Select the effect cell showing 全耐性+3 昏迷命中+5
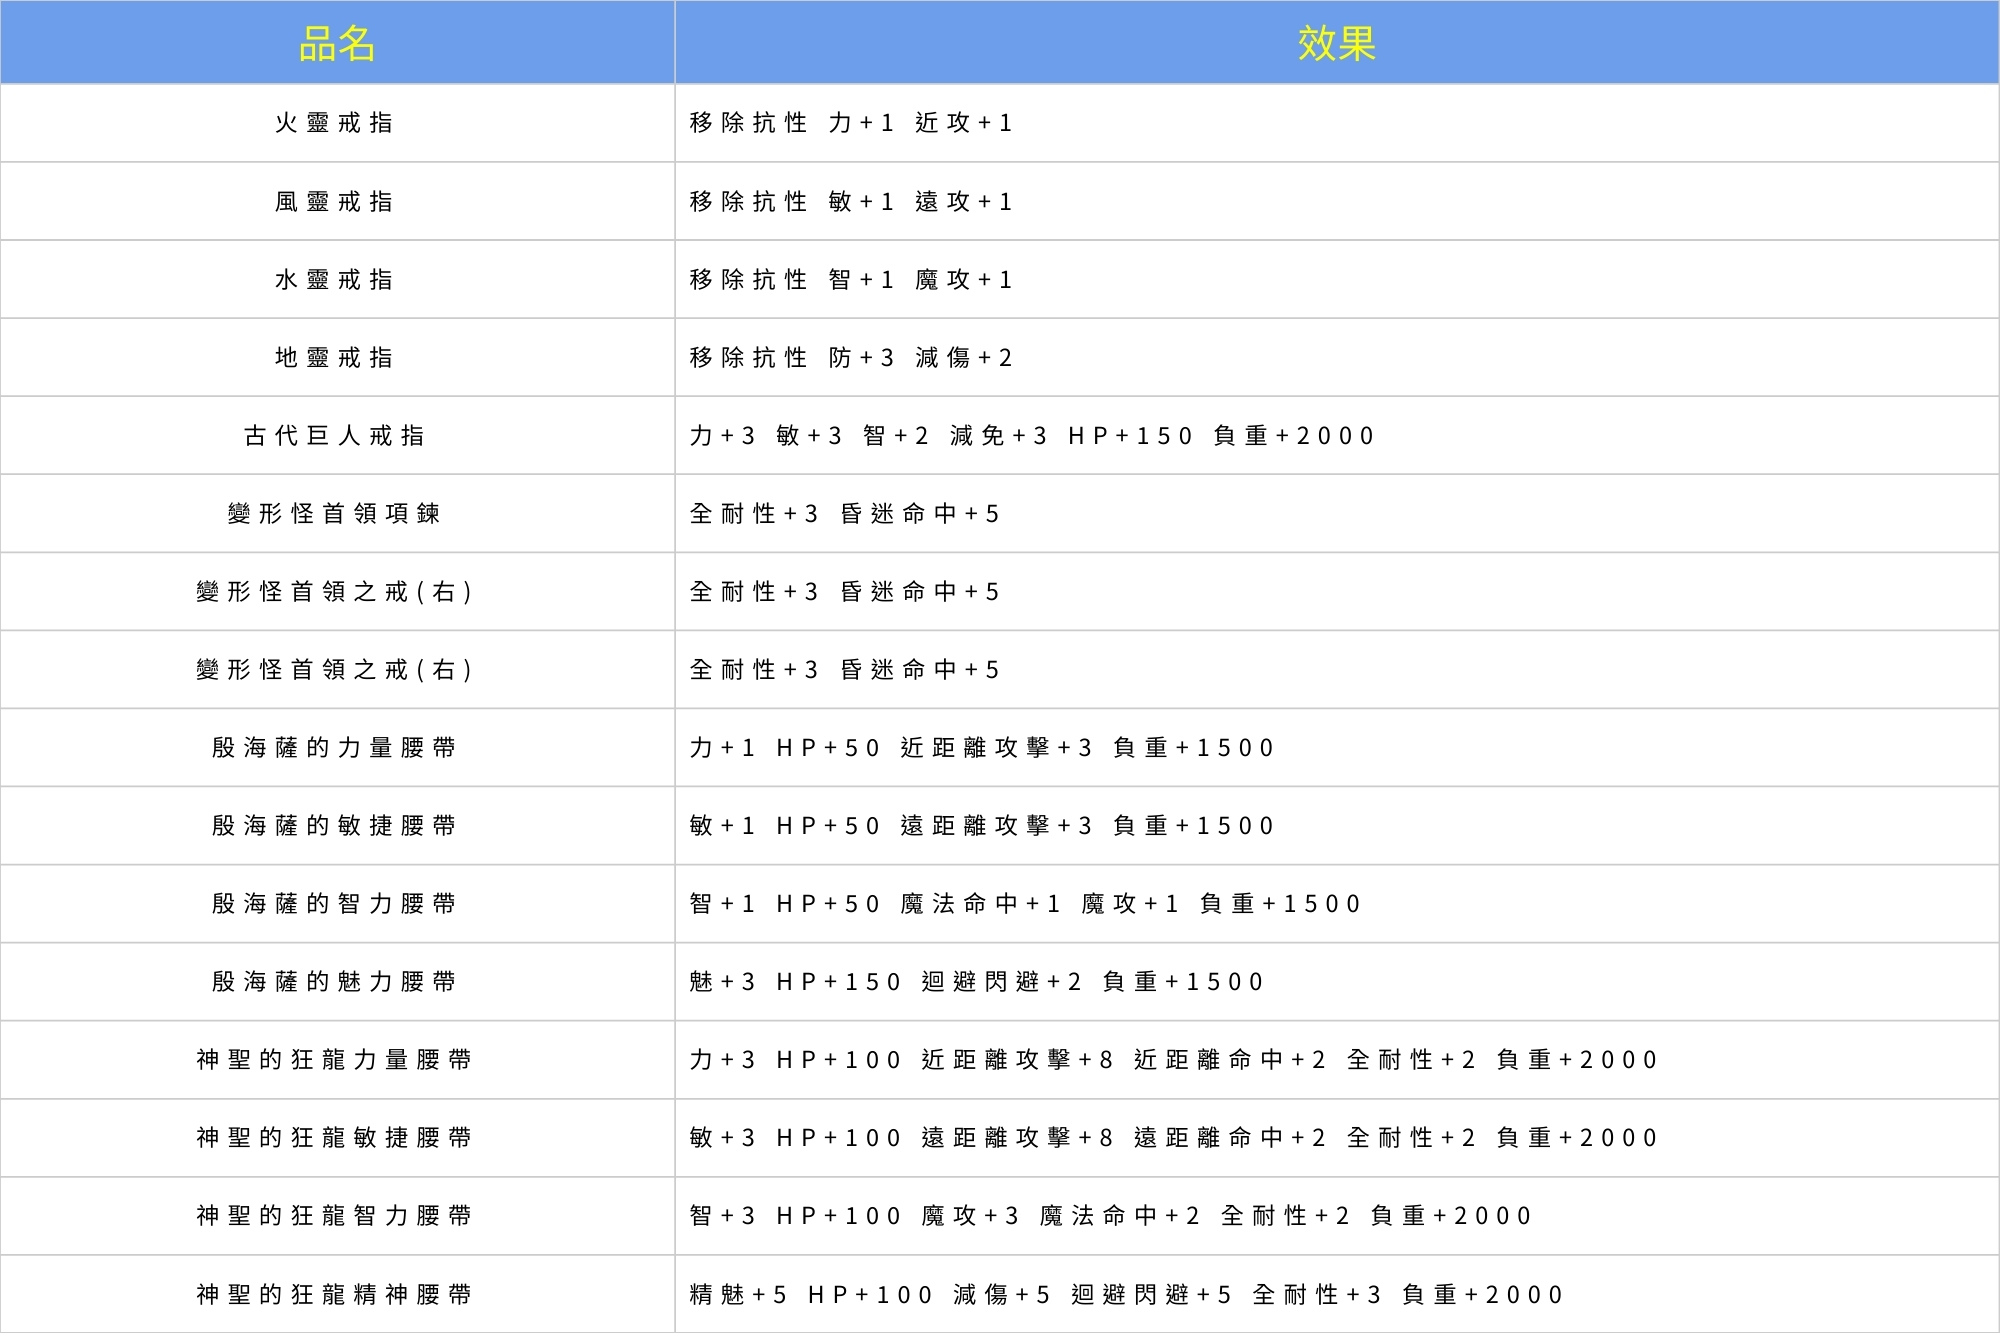 tap(845, 513)
